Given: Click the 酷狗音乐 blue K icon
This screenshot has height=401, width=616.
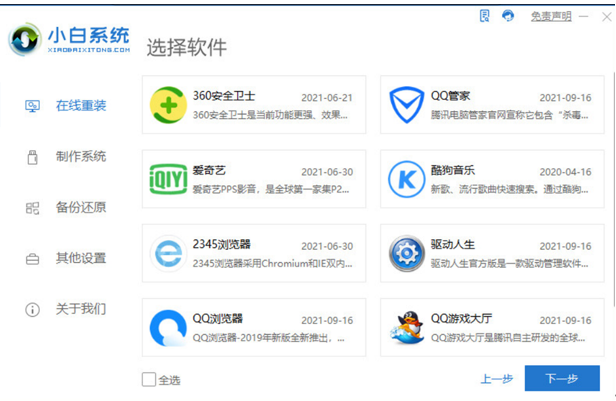Looking at the screenshot, I should (407, 179).
